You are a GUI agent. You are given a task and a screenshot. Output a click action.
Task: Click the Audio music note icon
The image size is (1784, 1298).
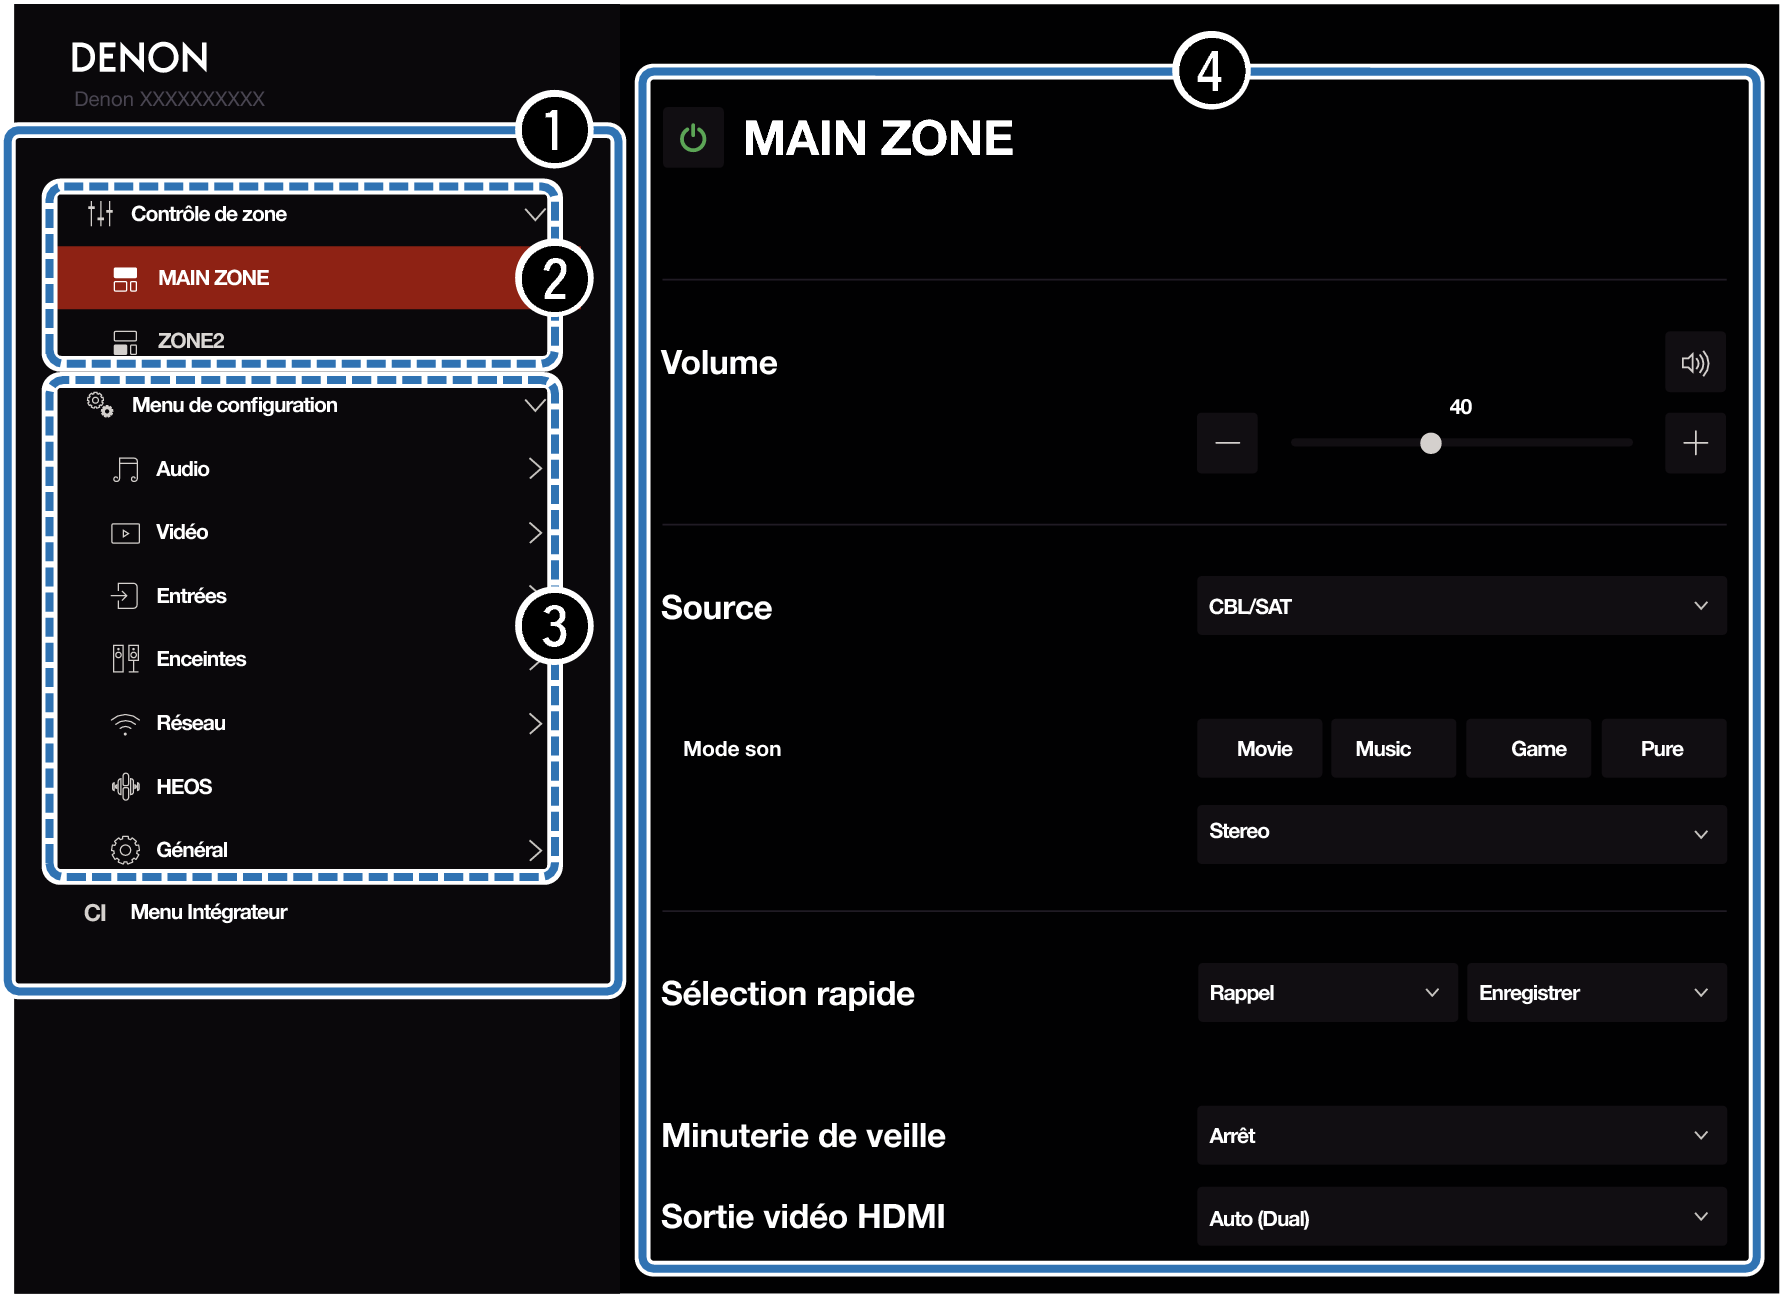[125, 470]
